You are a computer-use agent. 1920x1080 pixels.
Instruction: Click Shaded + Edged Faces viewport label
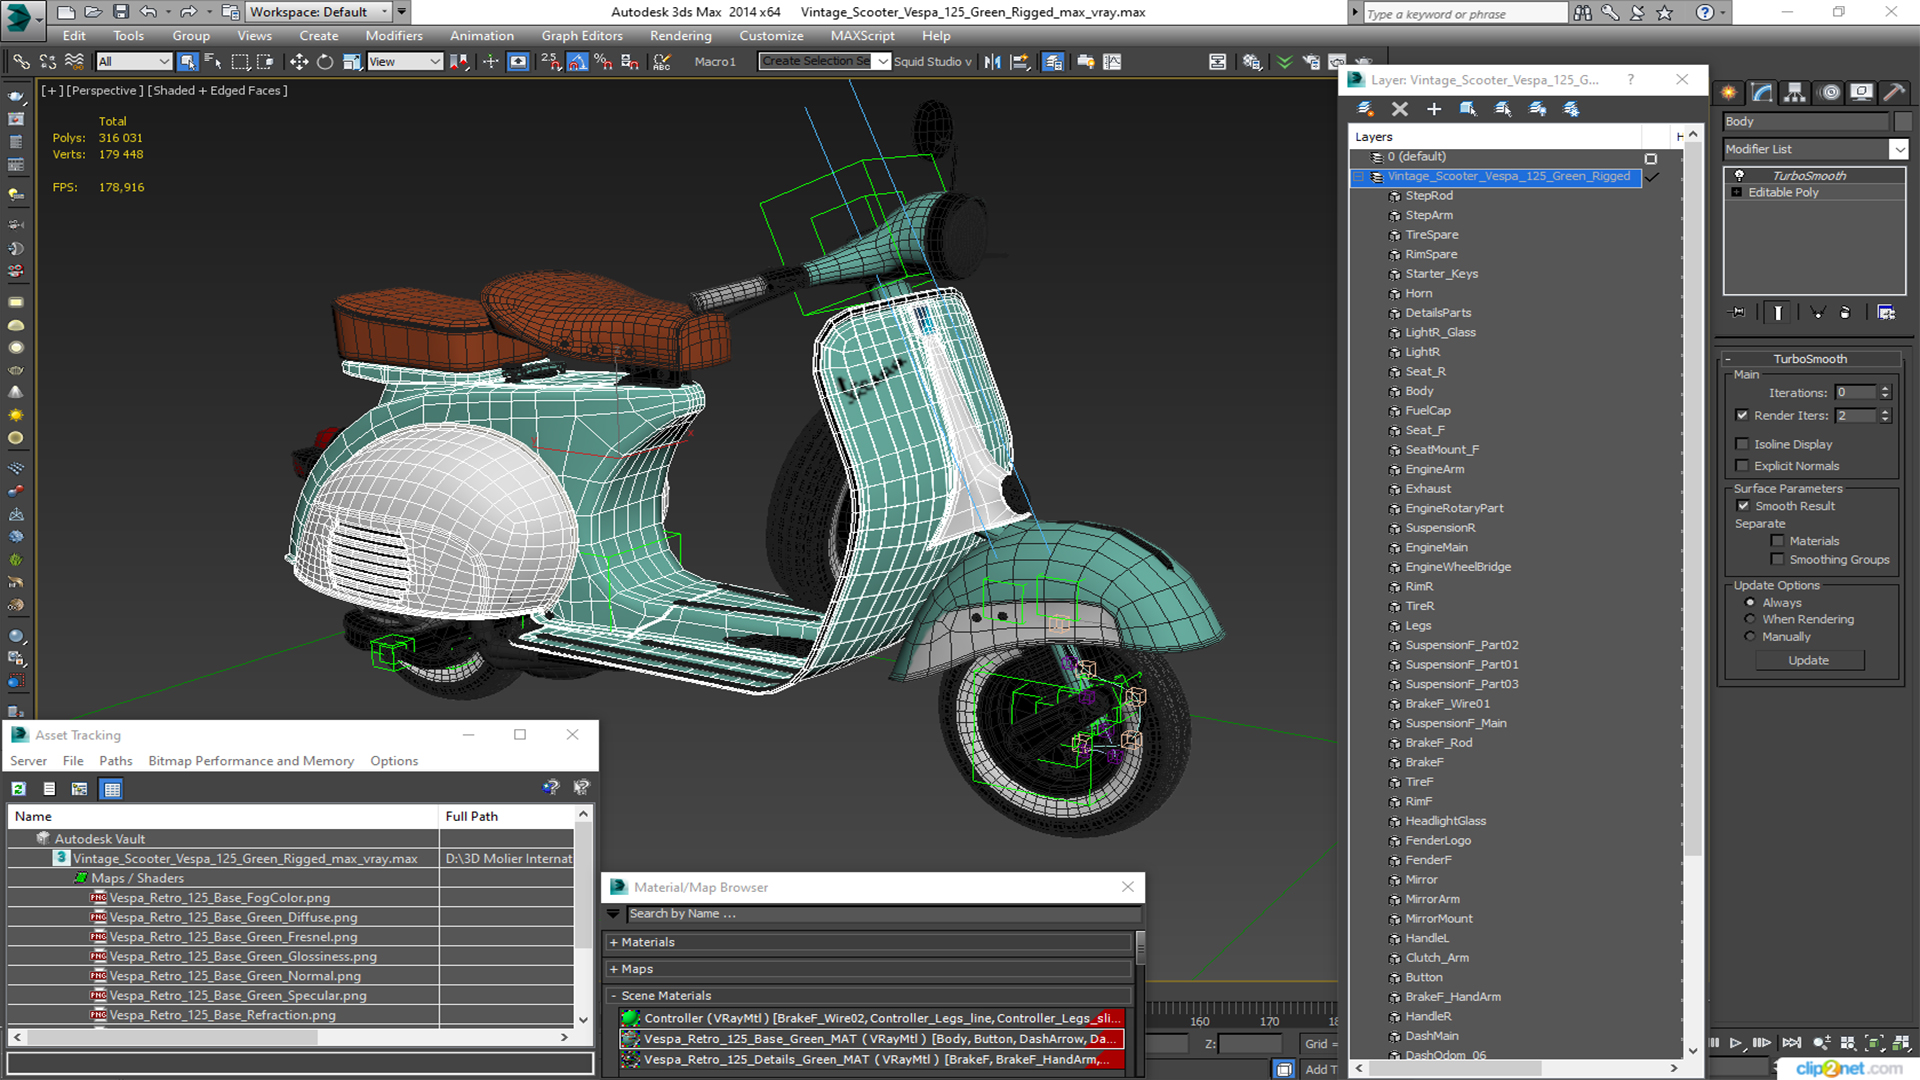click(x=218, y=91)
